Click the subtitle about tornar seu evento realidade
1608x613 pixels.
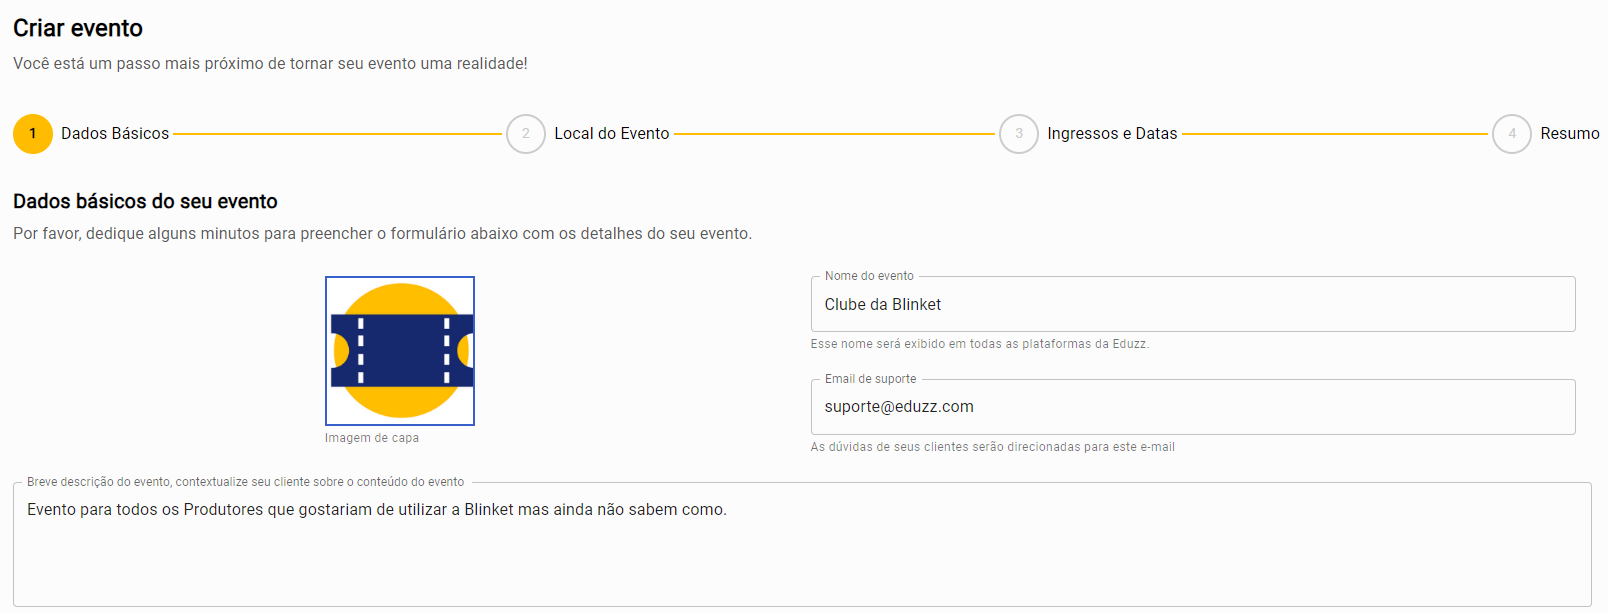[270, 64]
